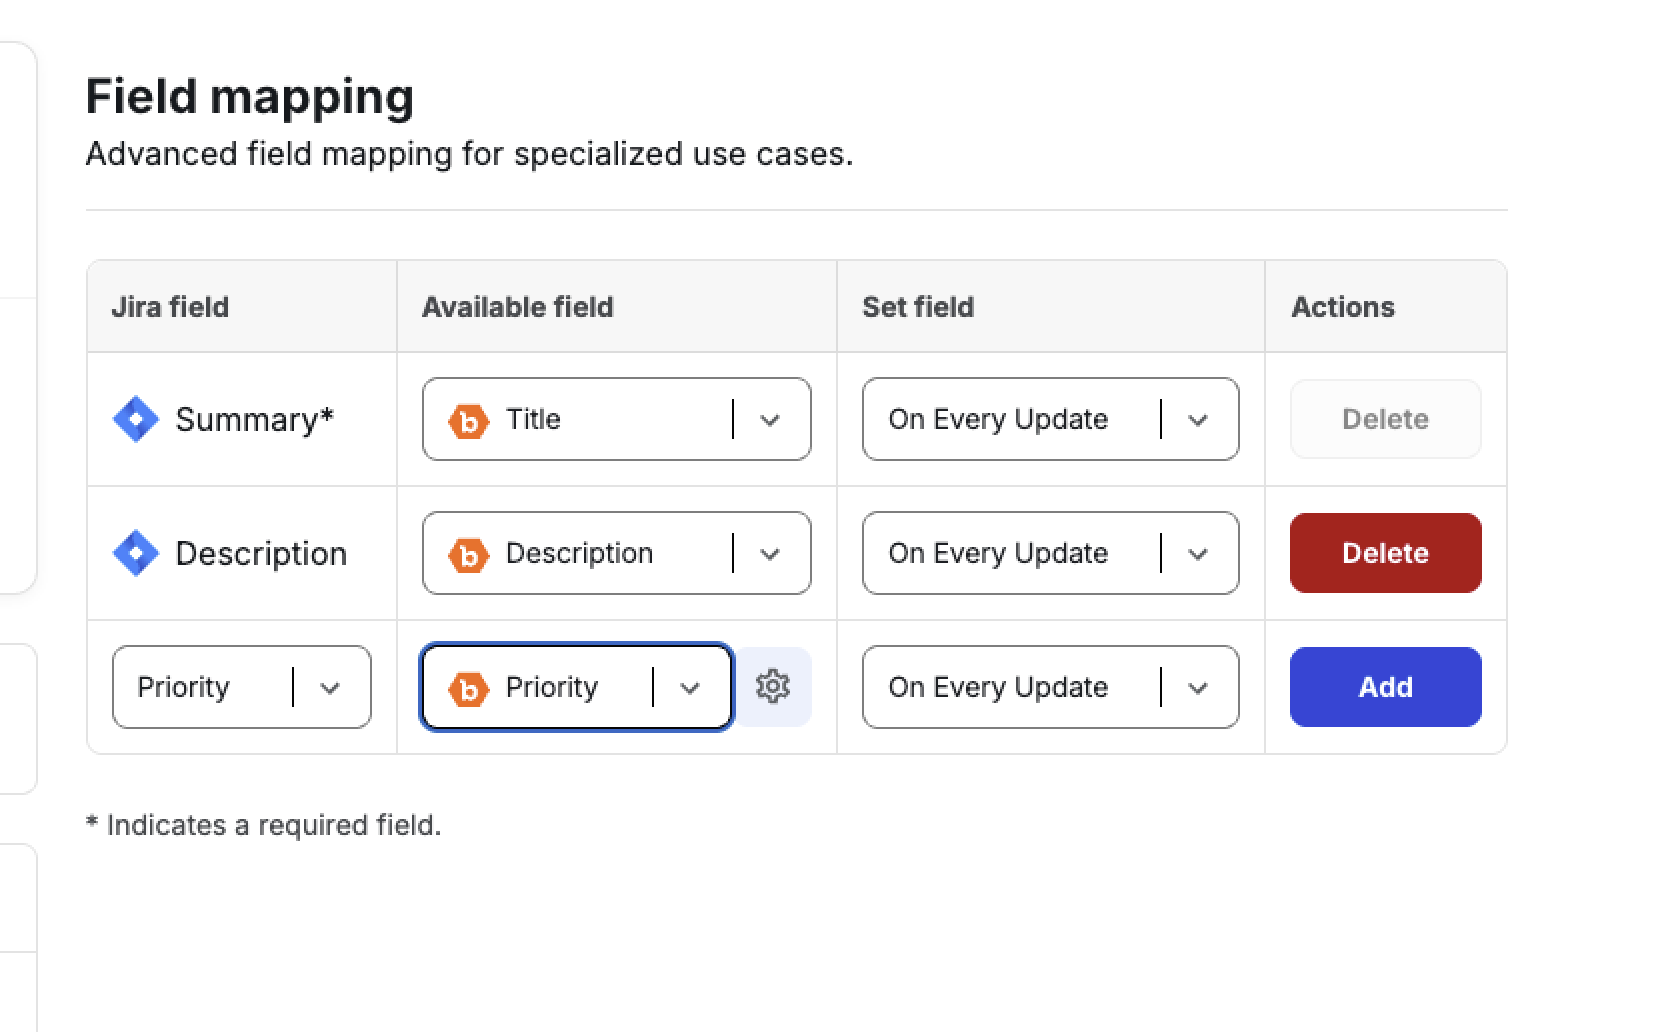
Task: Click the orange icon in Title dropdown
Action: coord(468,421)
